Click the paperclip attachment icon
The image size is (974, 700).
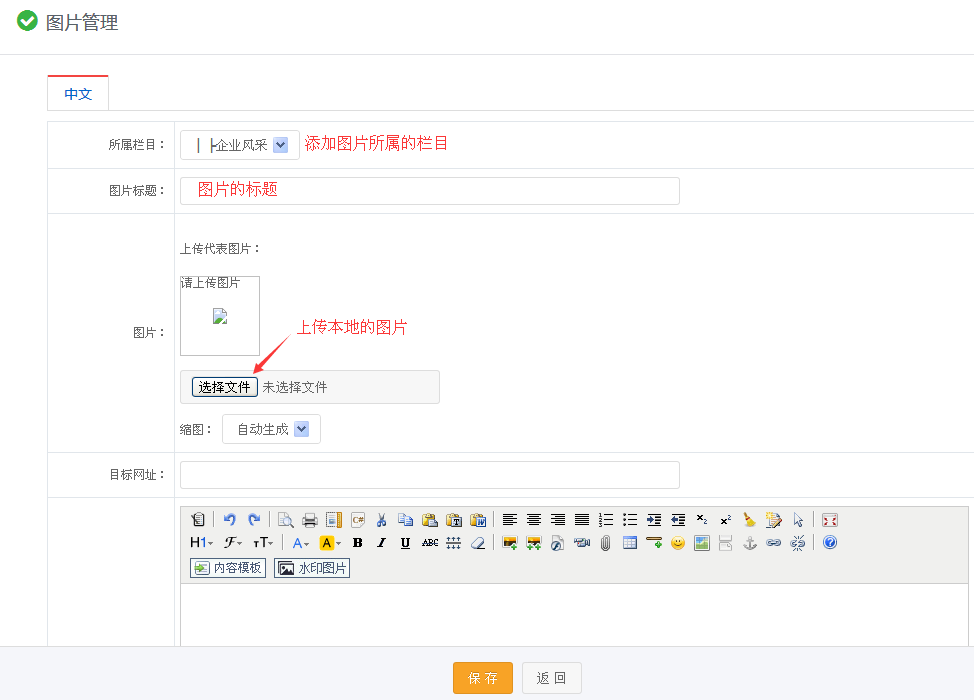tap(605, 543)
